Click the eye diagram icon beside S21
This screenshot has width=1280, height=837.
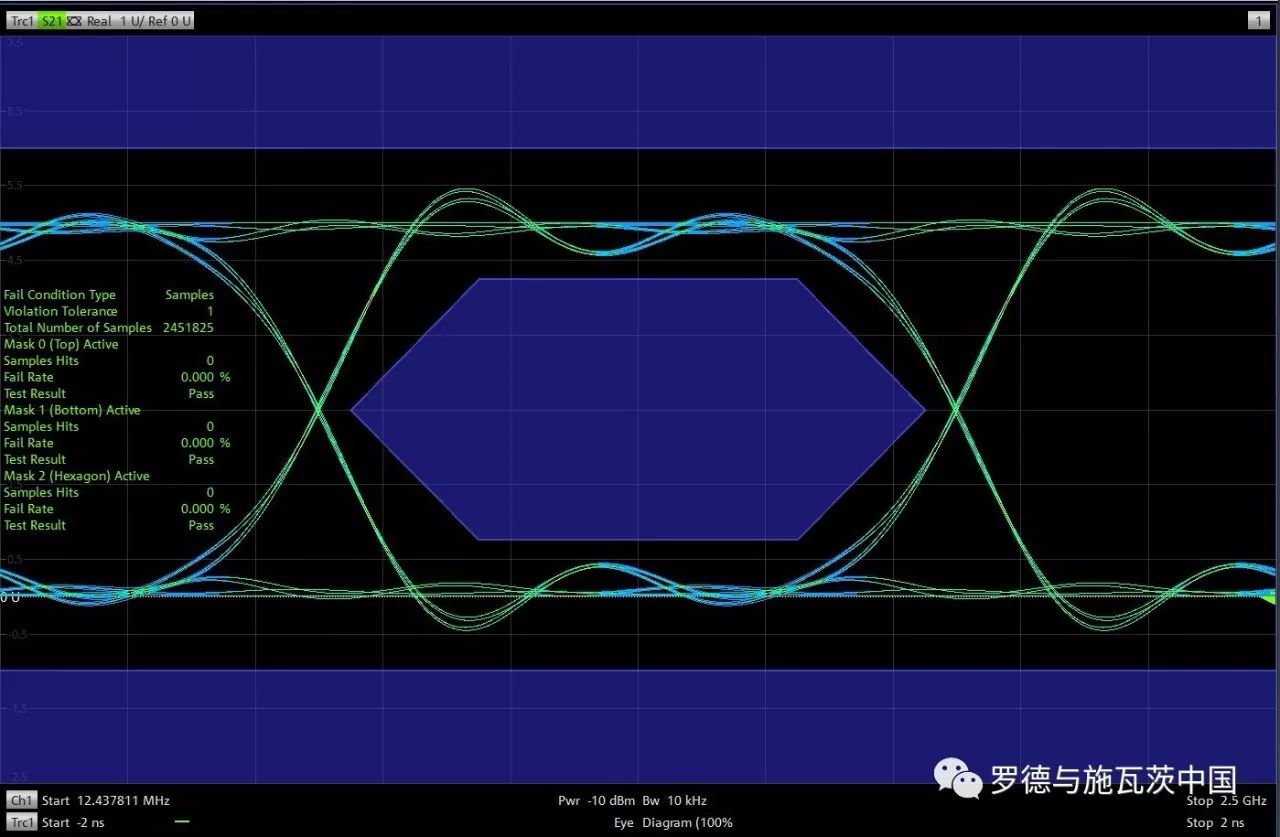[x=74, y=21]
